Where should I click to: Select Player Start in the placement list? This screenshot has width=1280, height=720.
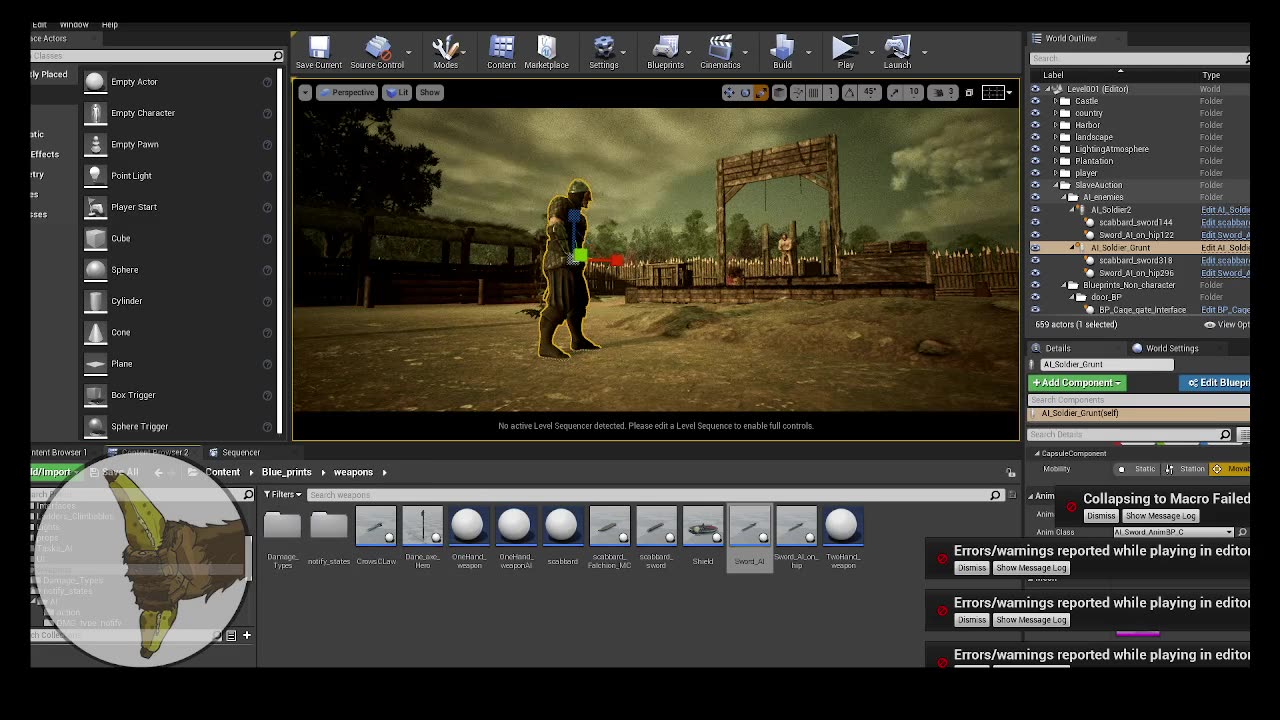(x=178, y=207)
